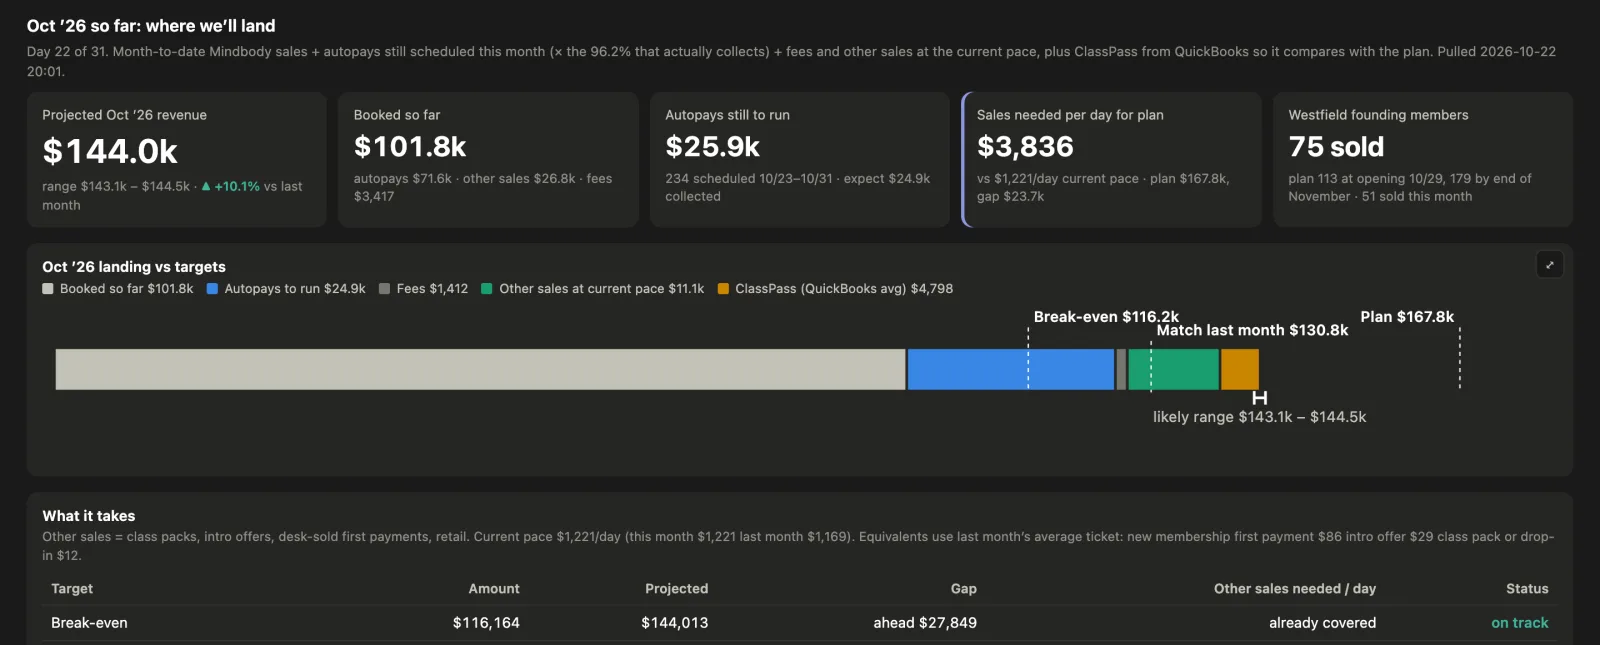Click the blue autopays bar segment
The image size is (1600, 645).
1011,369
